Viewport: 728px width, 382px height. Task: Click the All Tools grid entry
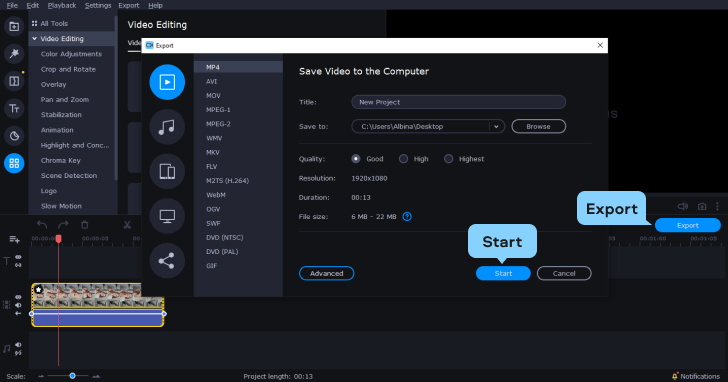tap(50, 23)
